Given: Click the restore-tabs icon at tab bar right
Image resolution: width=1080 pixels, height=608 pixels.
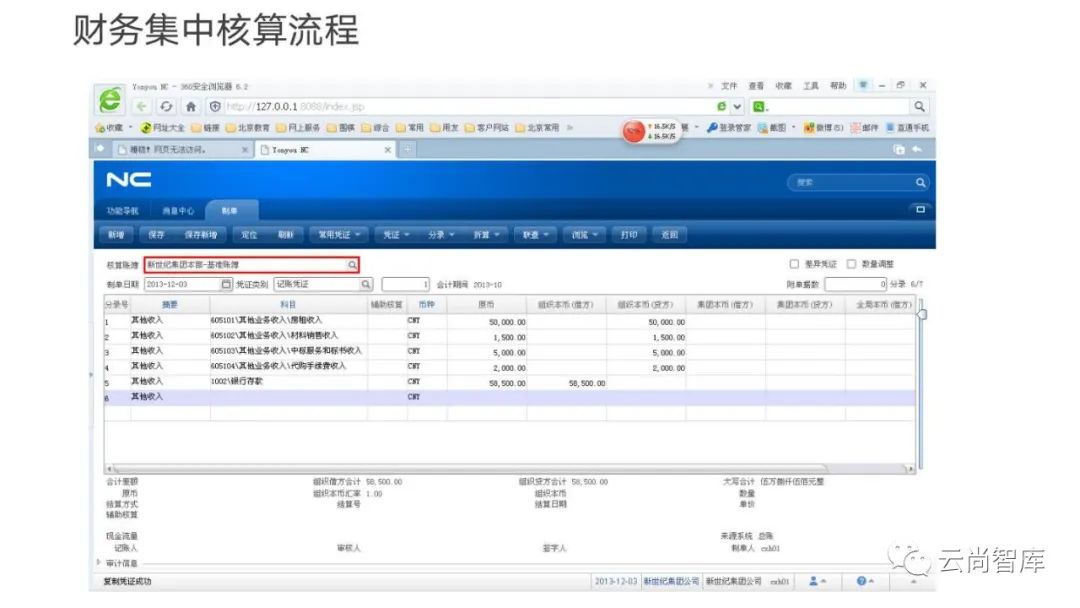Looking at the screenshot, I should [x=899, y=149].
